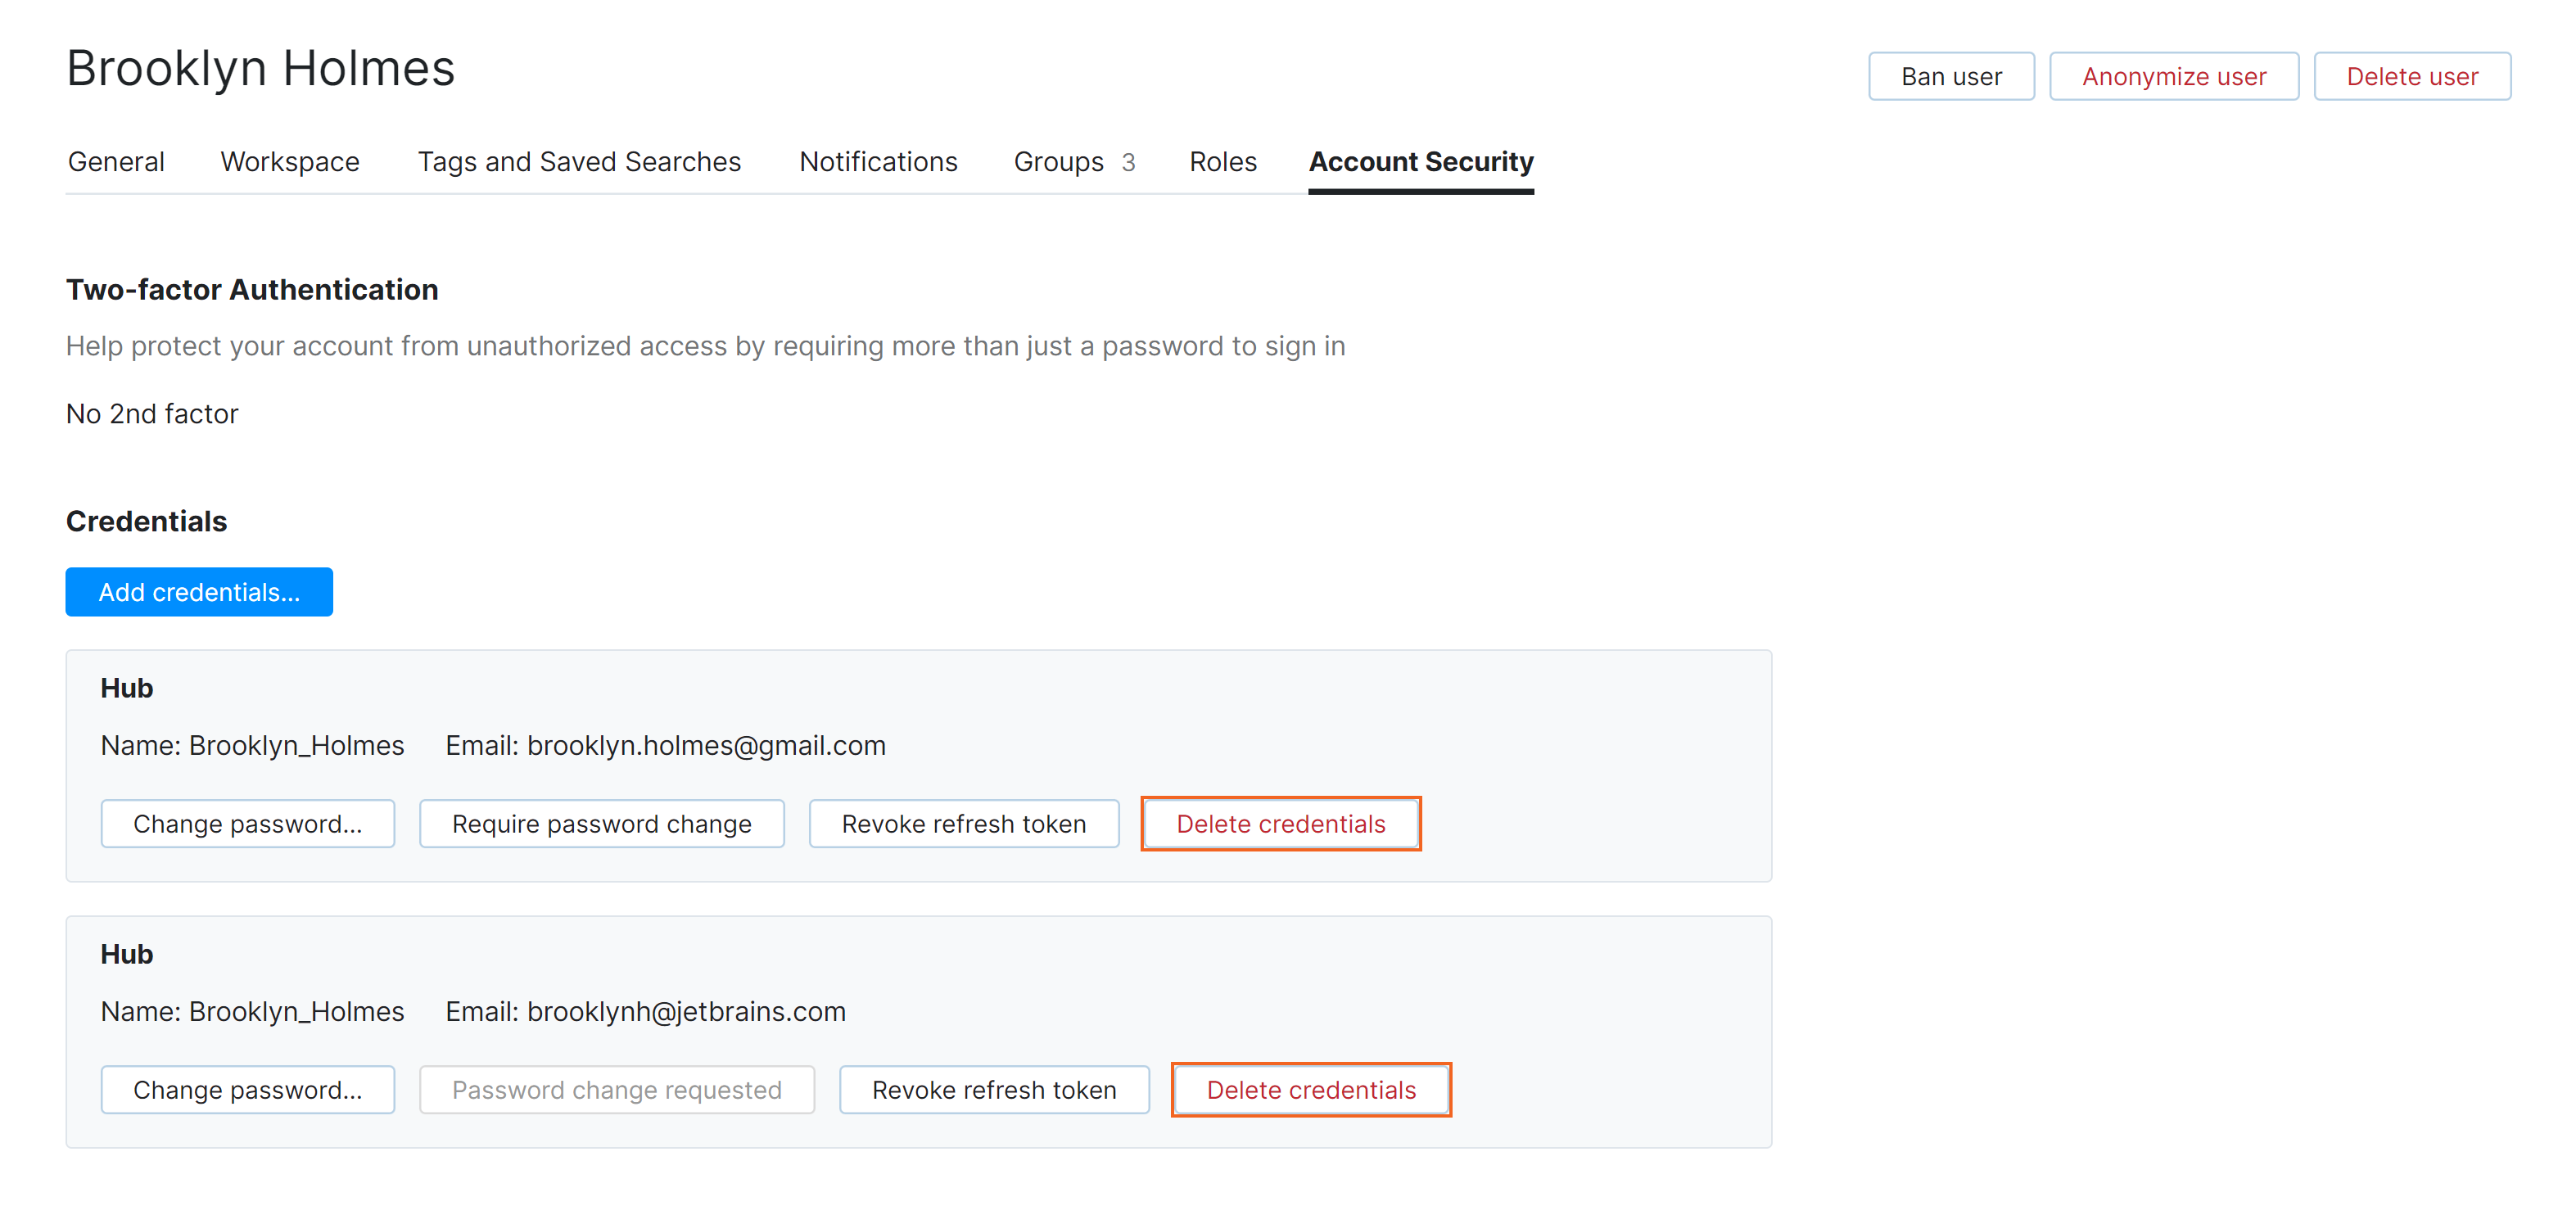Open Tags and Saved Searches tab
The height and width of the screenshot is (1206, 2576).
coord(579,162)
